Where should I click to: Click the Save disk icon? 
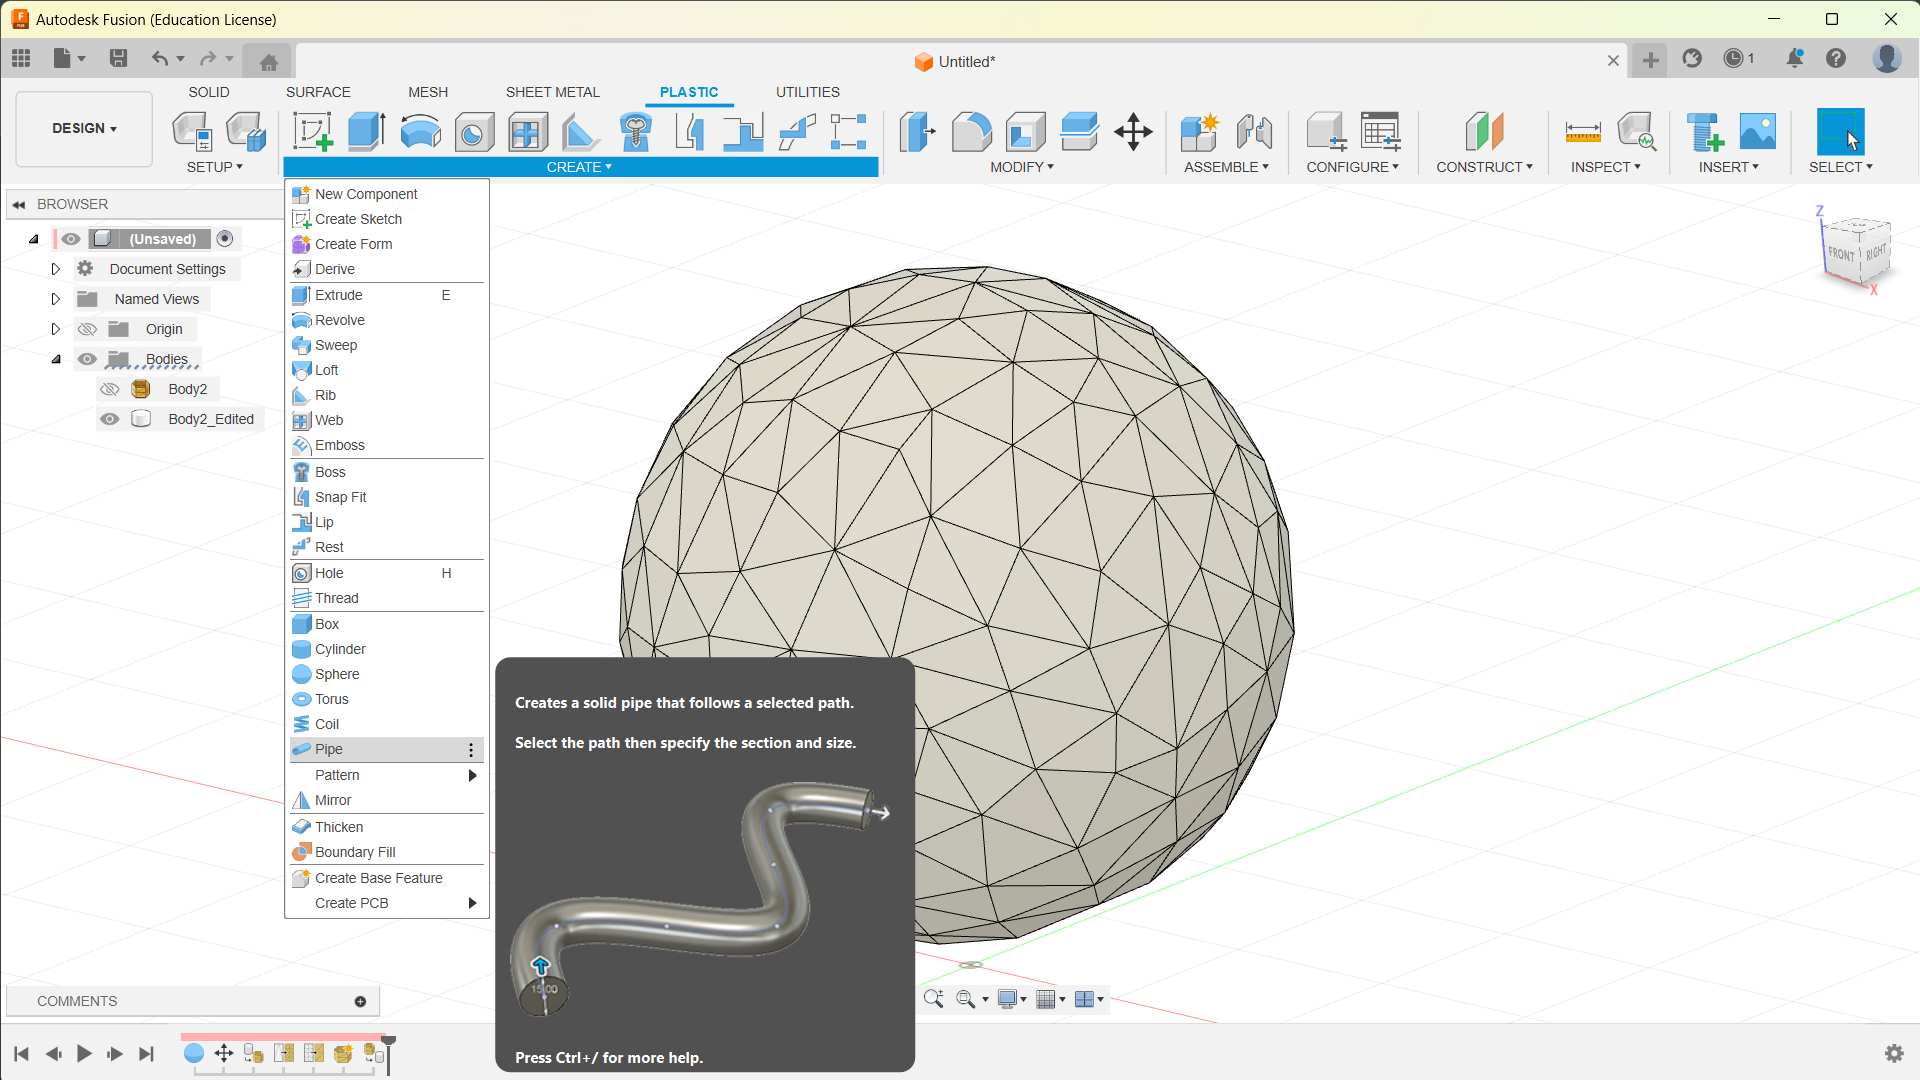pos(118,59)
